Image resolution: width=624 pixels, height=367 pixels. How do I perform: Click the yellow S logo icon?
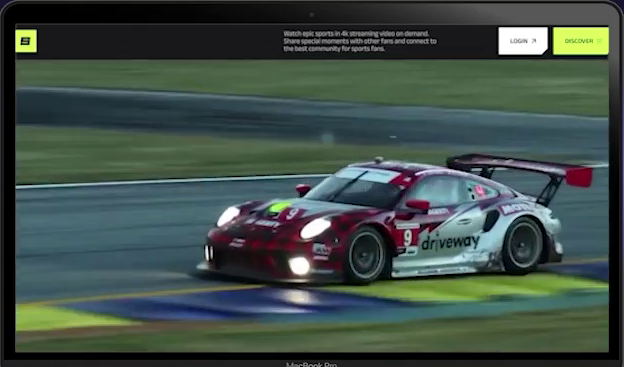(26, 41)
